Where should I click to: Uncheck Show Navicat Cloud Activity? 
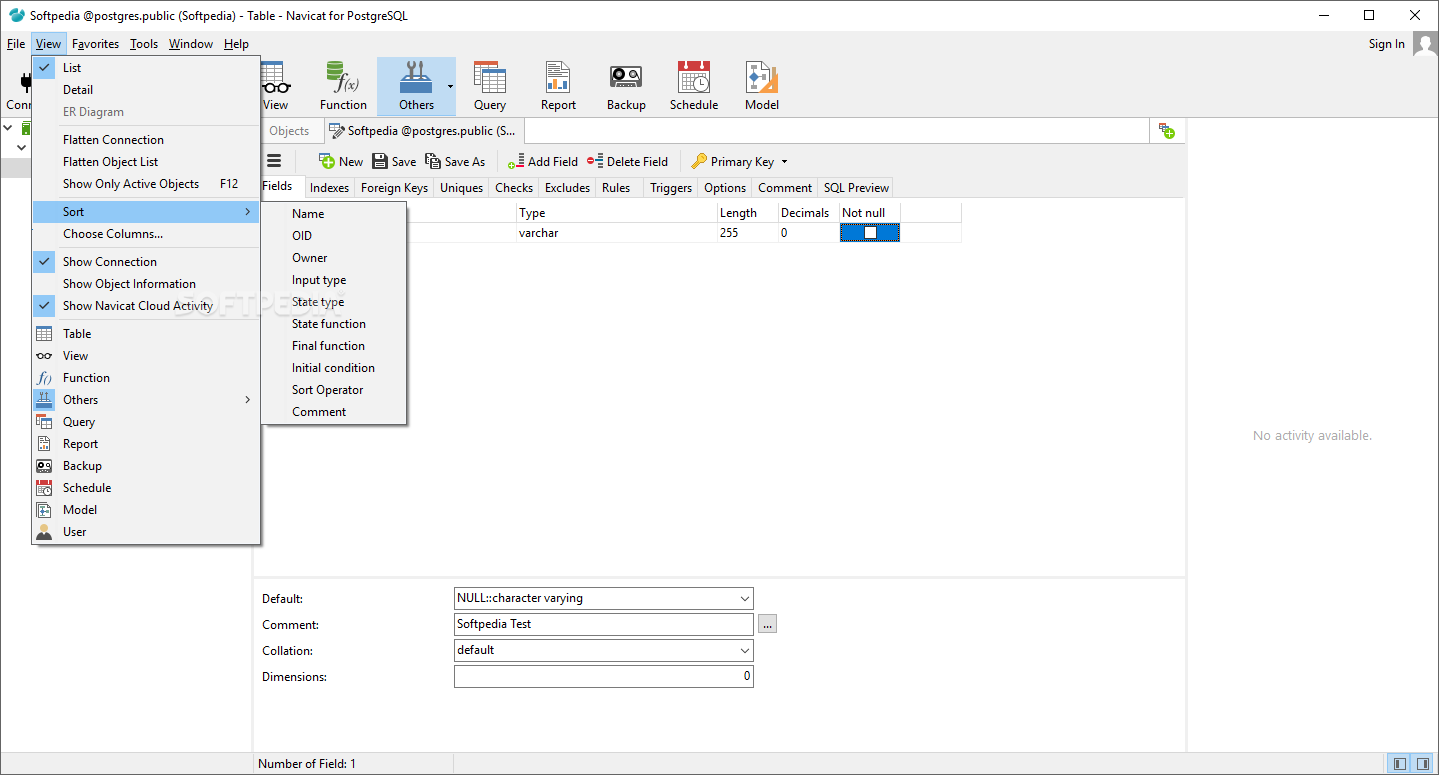click(x=146, y=306)
